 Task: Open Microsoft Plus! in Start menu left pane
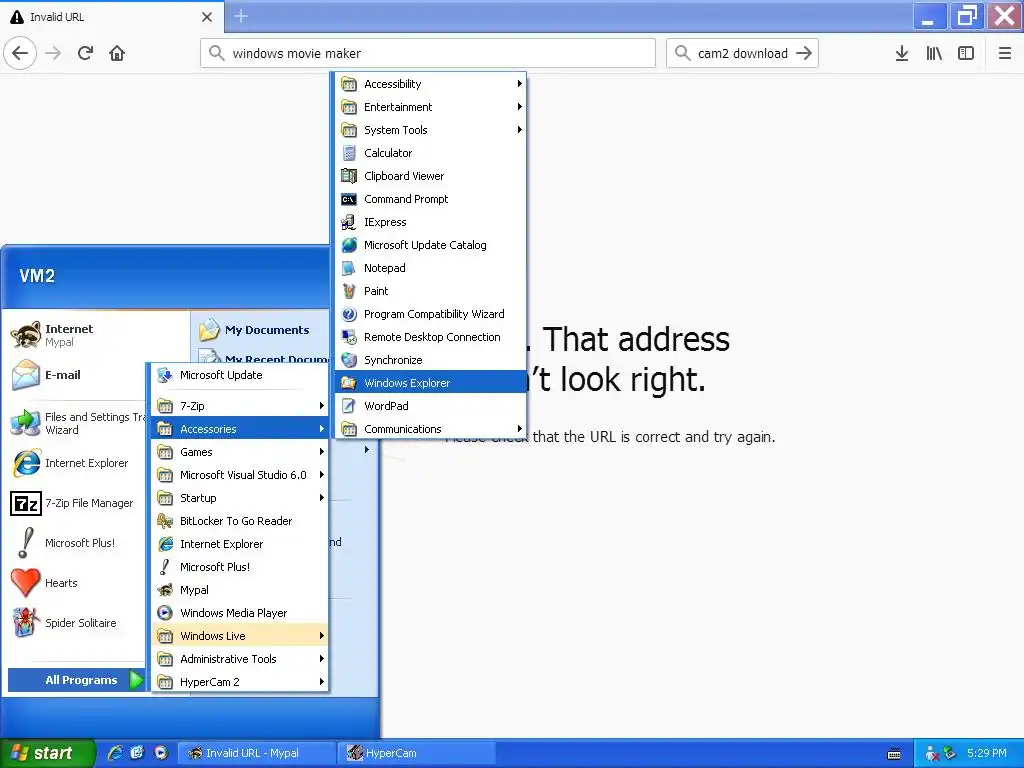click(x=77, y=543)
